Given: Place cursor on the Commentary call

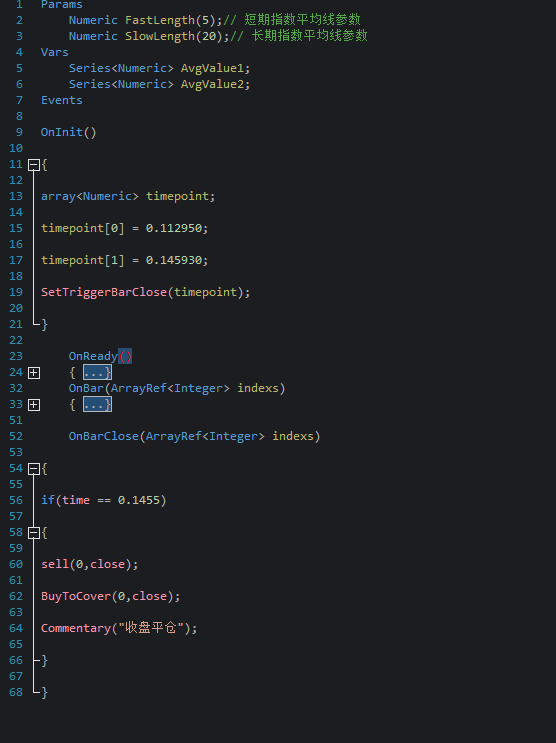Looking at the screenshot, I should pyautogui.click(x=76, y=628).
